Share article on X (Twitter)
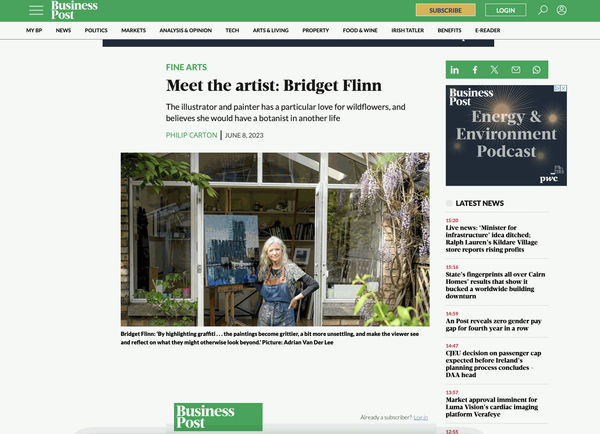Image resolution: width=600 pixels, height=434 pixels. (x=495, y=70)
